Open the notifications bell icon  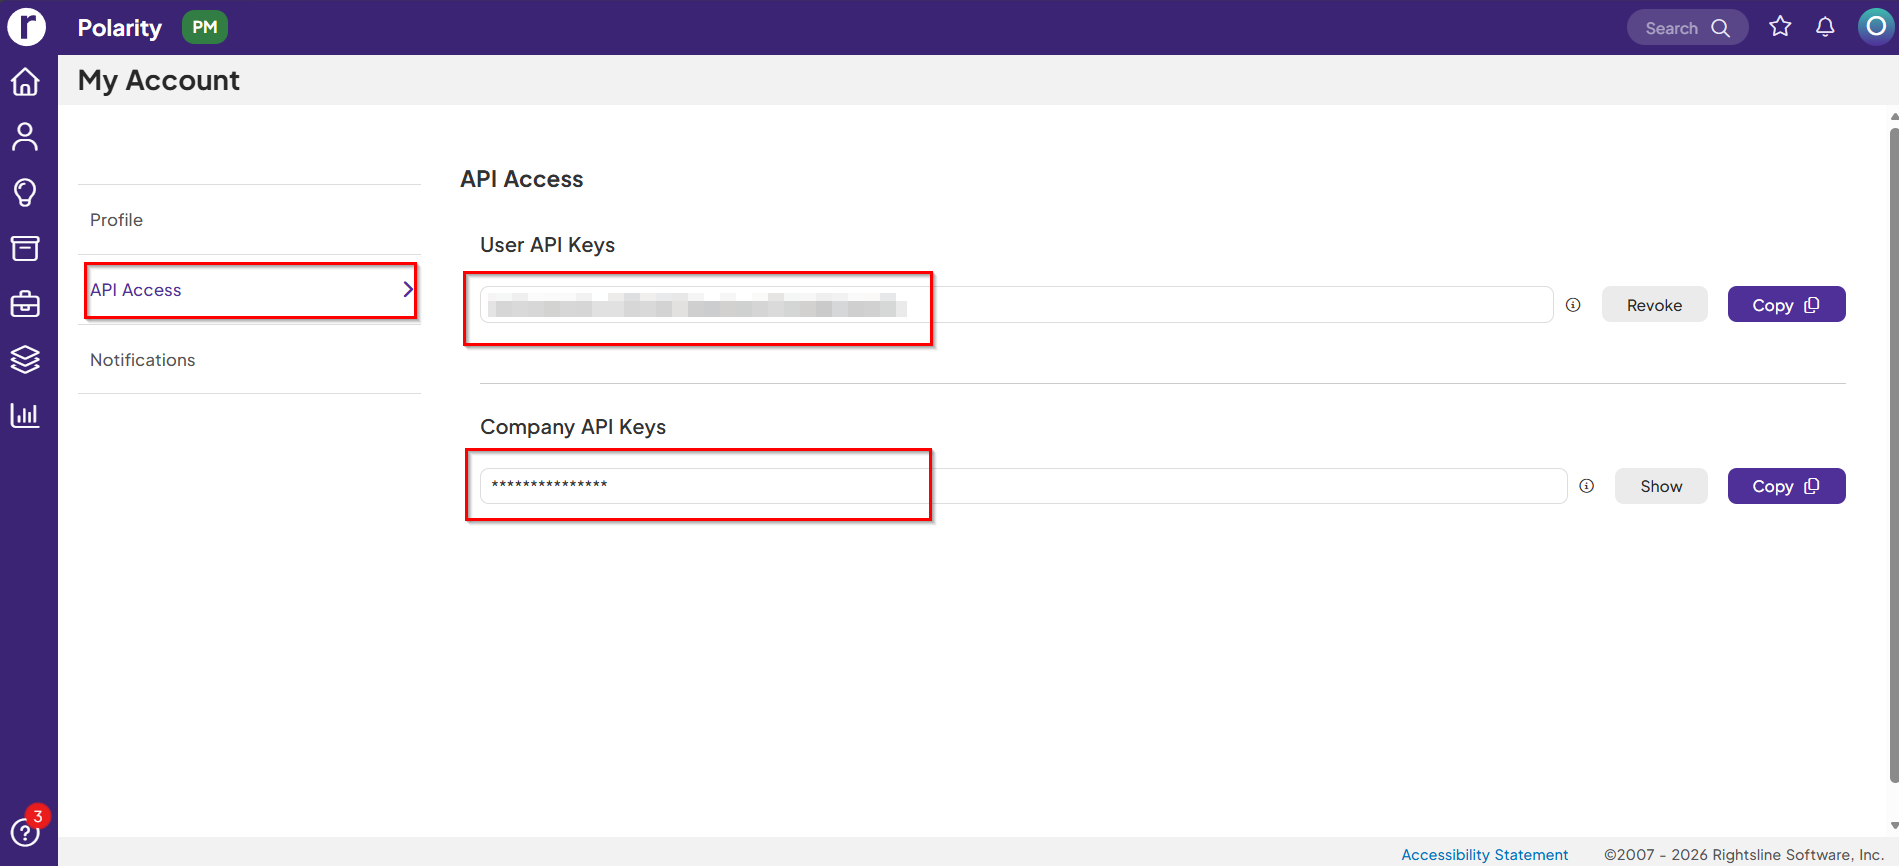(1825, 27)
